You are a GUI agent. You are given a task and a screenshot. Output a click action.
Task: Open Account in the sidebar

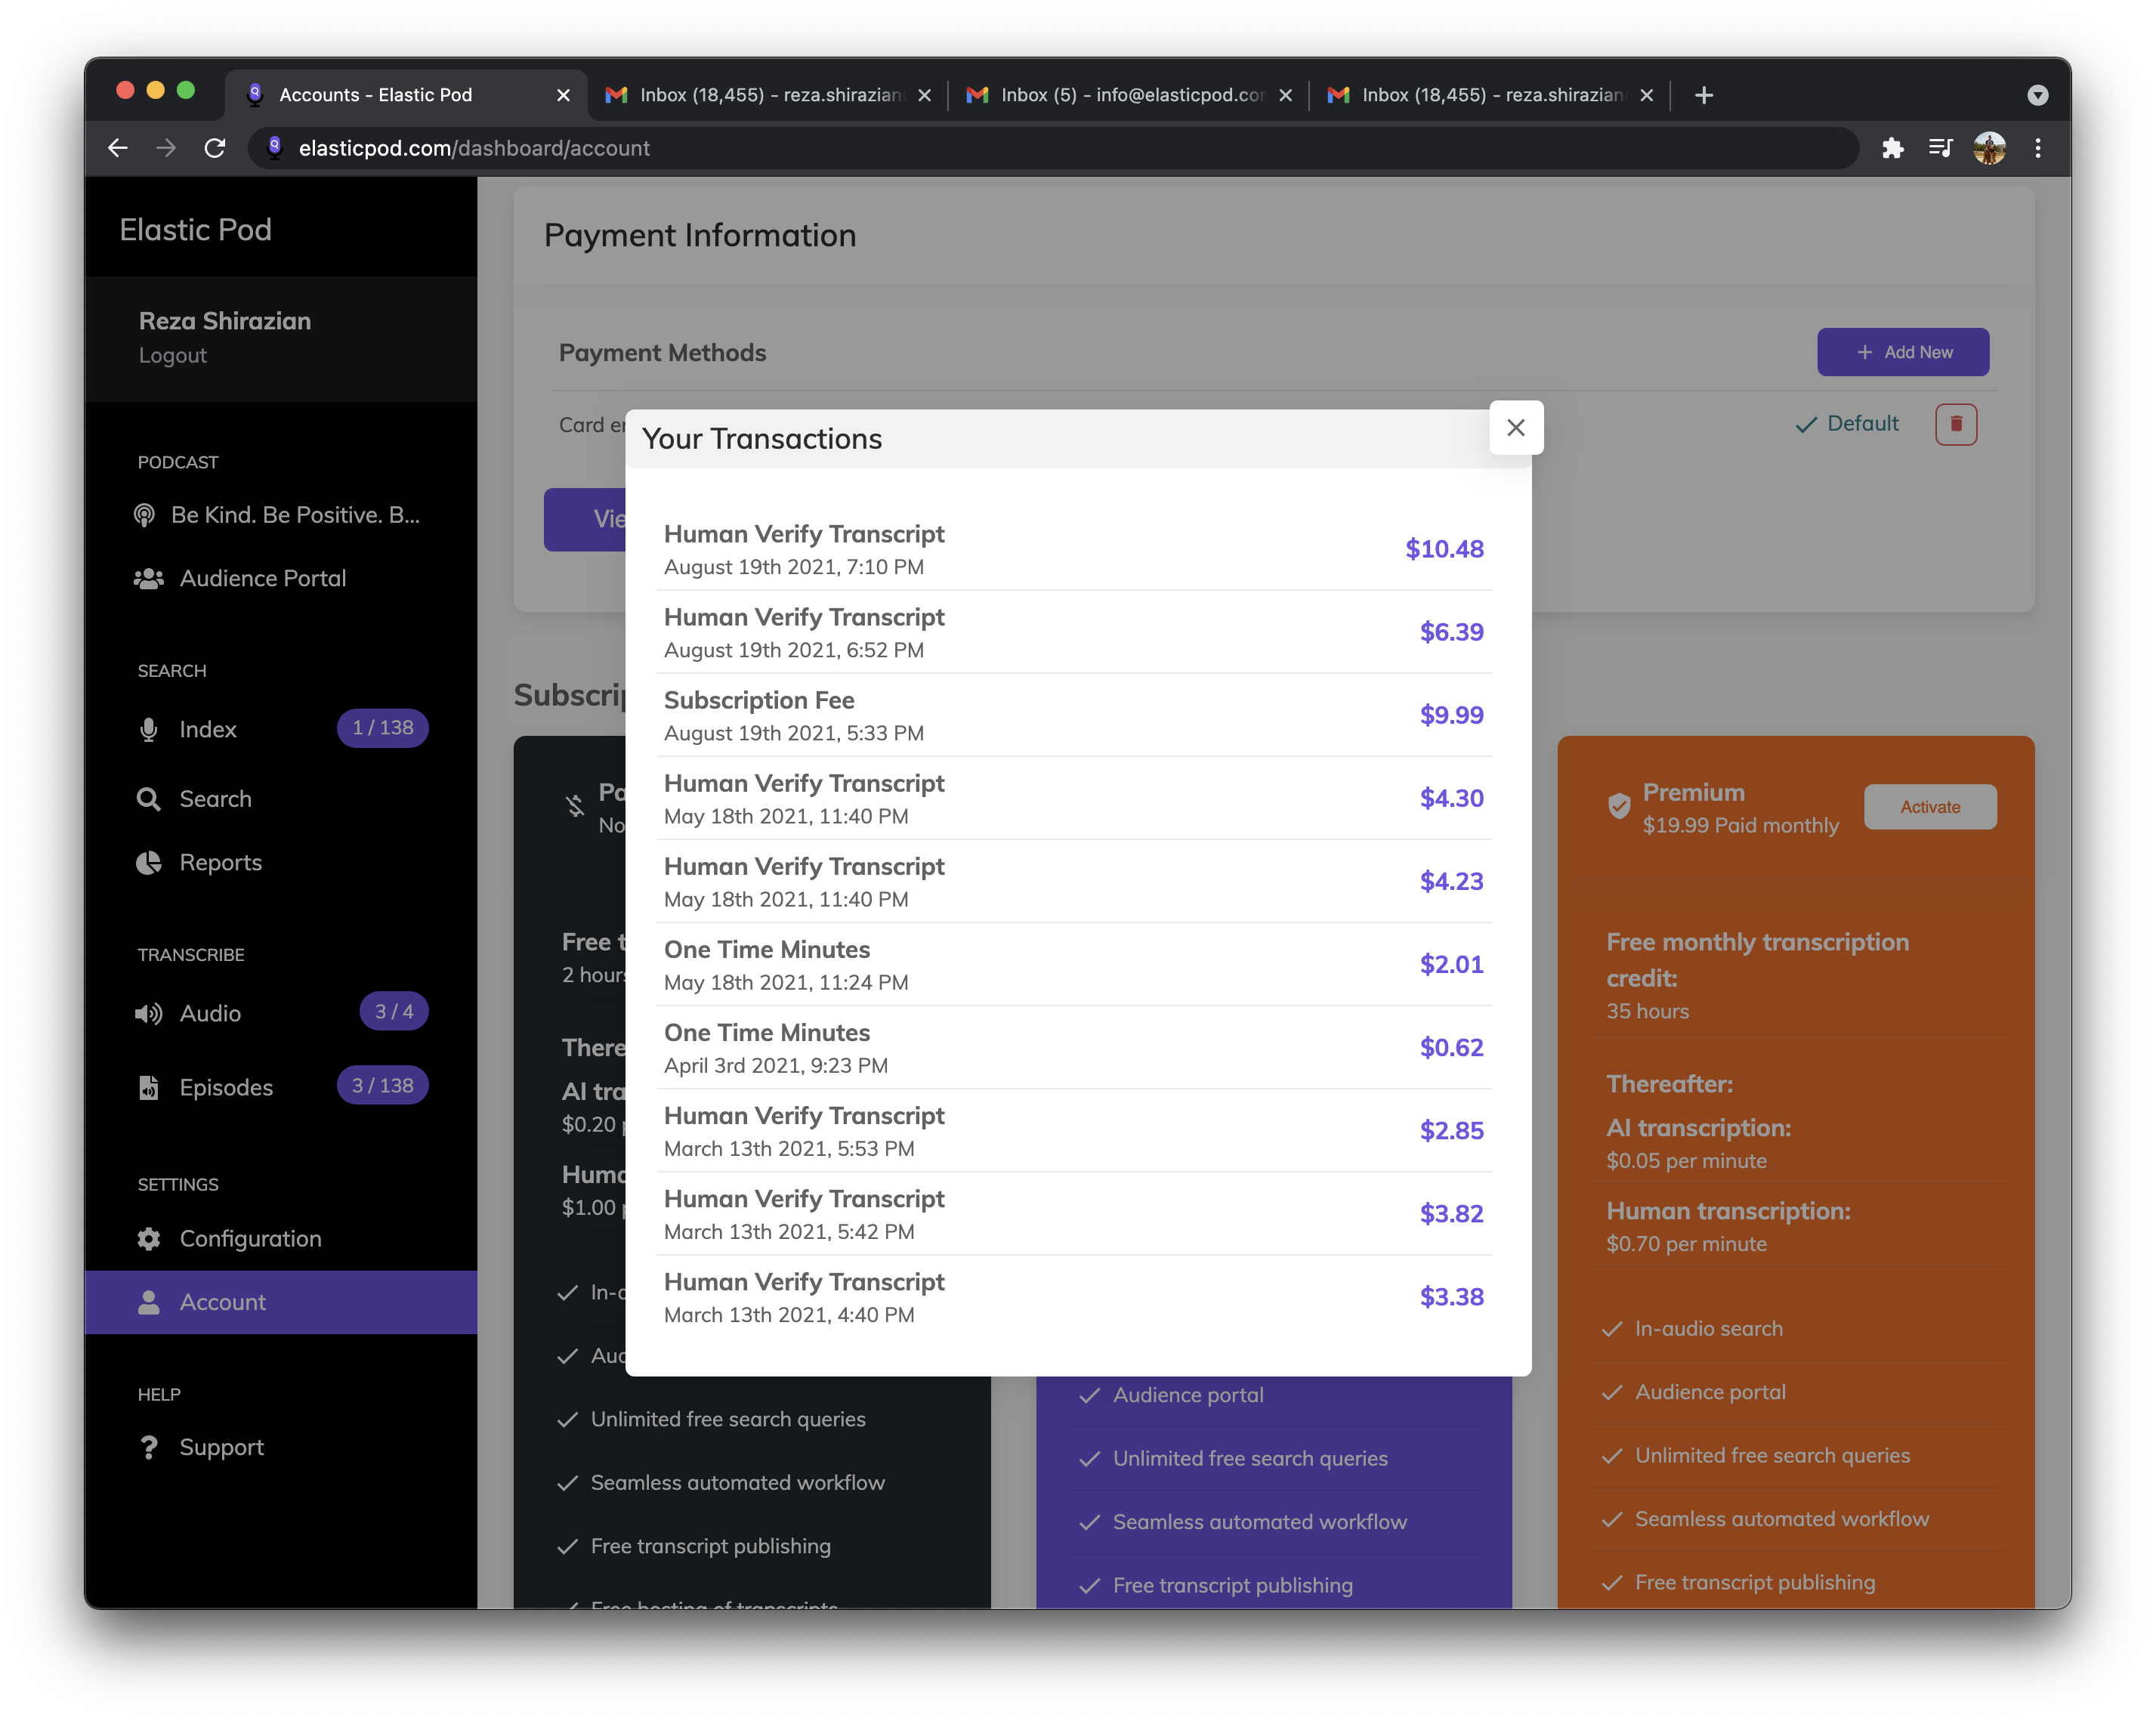[280, 1302]
